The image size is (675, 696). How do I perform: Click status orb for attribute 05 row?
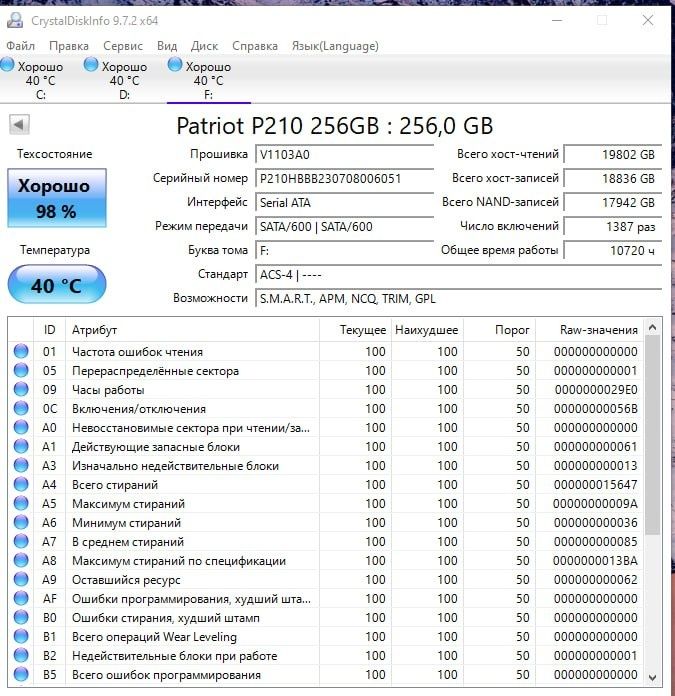[21, 370]
